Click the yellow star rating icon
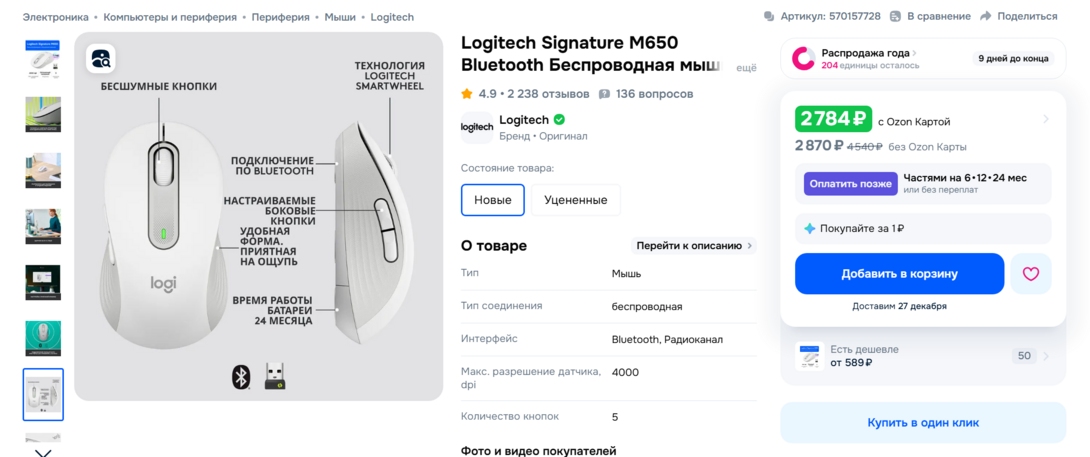Image resolution: width=1090 pixels, height=457 pixels. tap(467, 94)
